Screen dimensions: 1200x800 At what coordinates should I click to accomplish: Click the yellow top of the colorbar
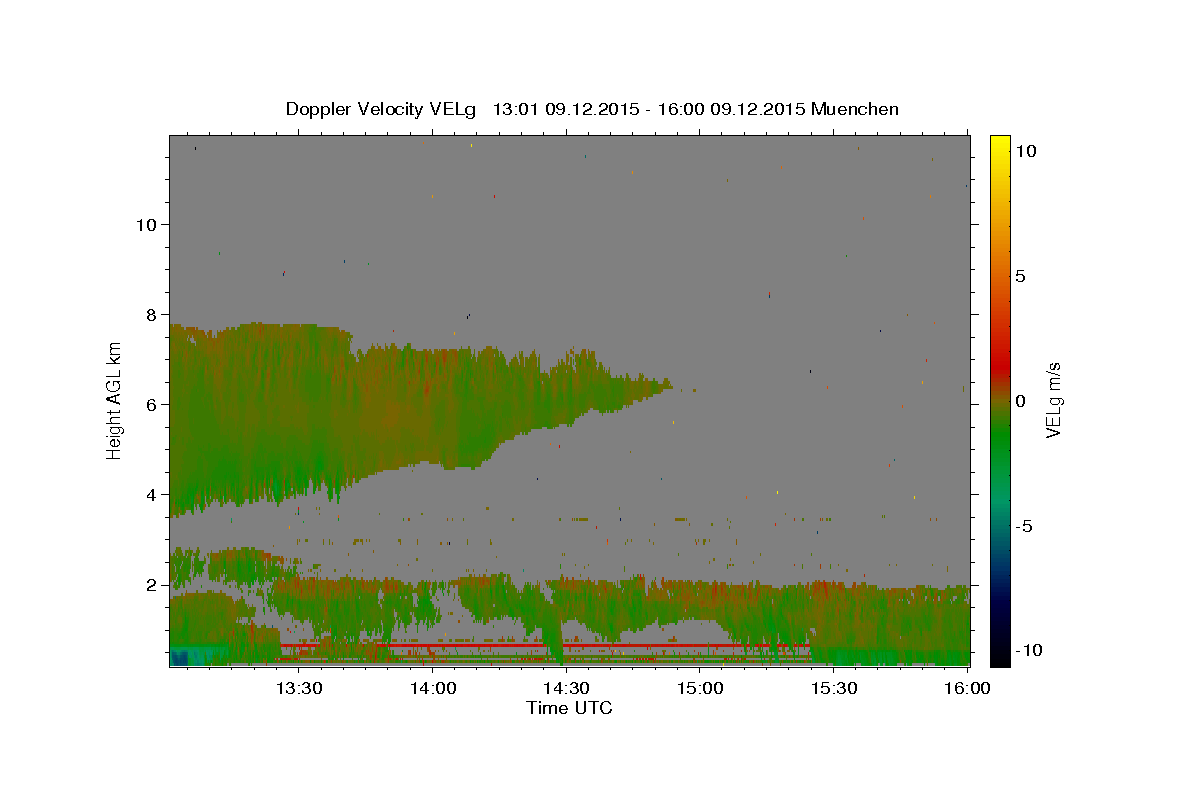coord(999,140)
